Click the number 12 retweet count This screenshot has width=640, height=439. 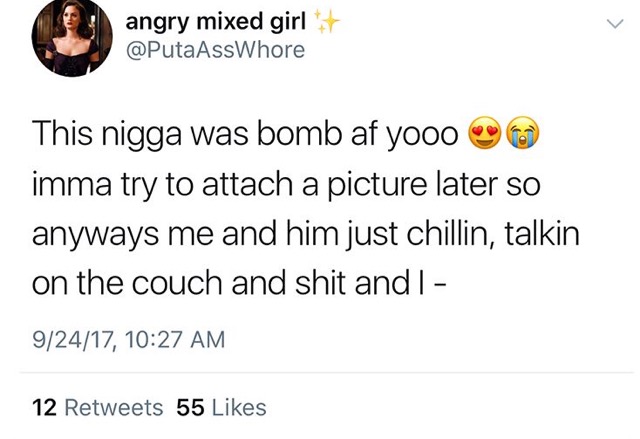click(x=44, y=407)
